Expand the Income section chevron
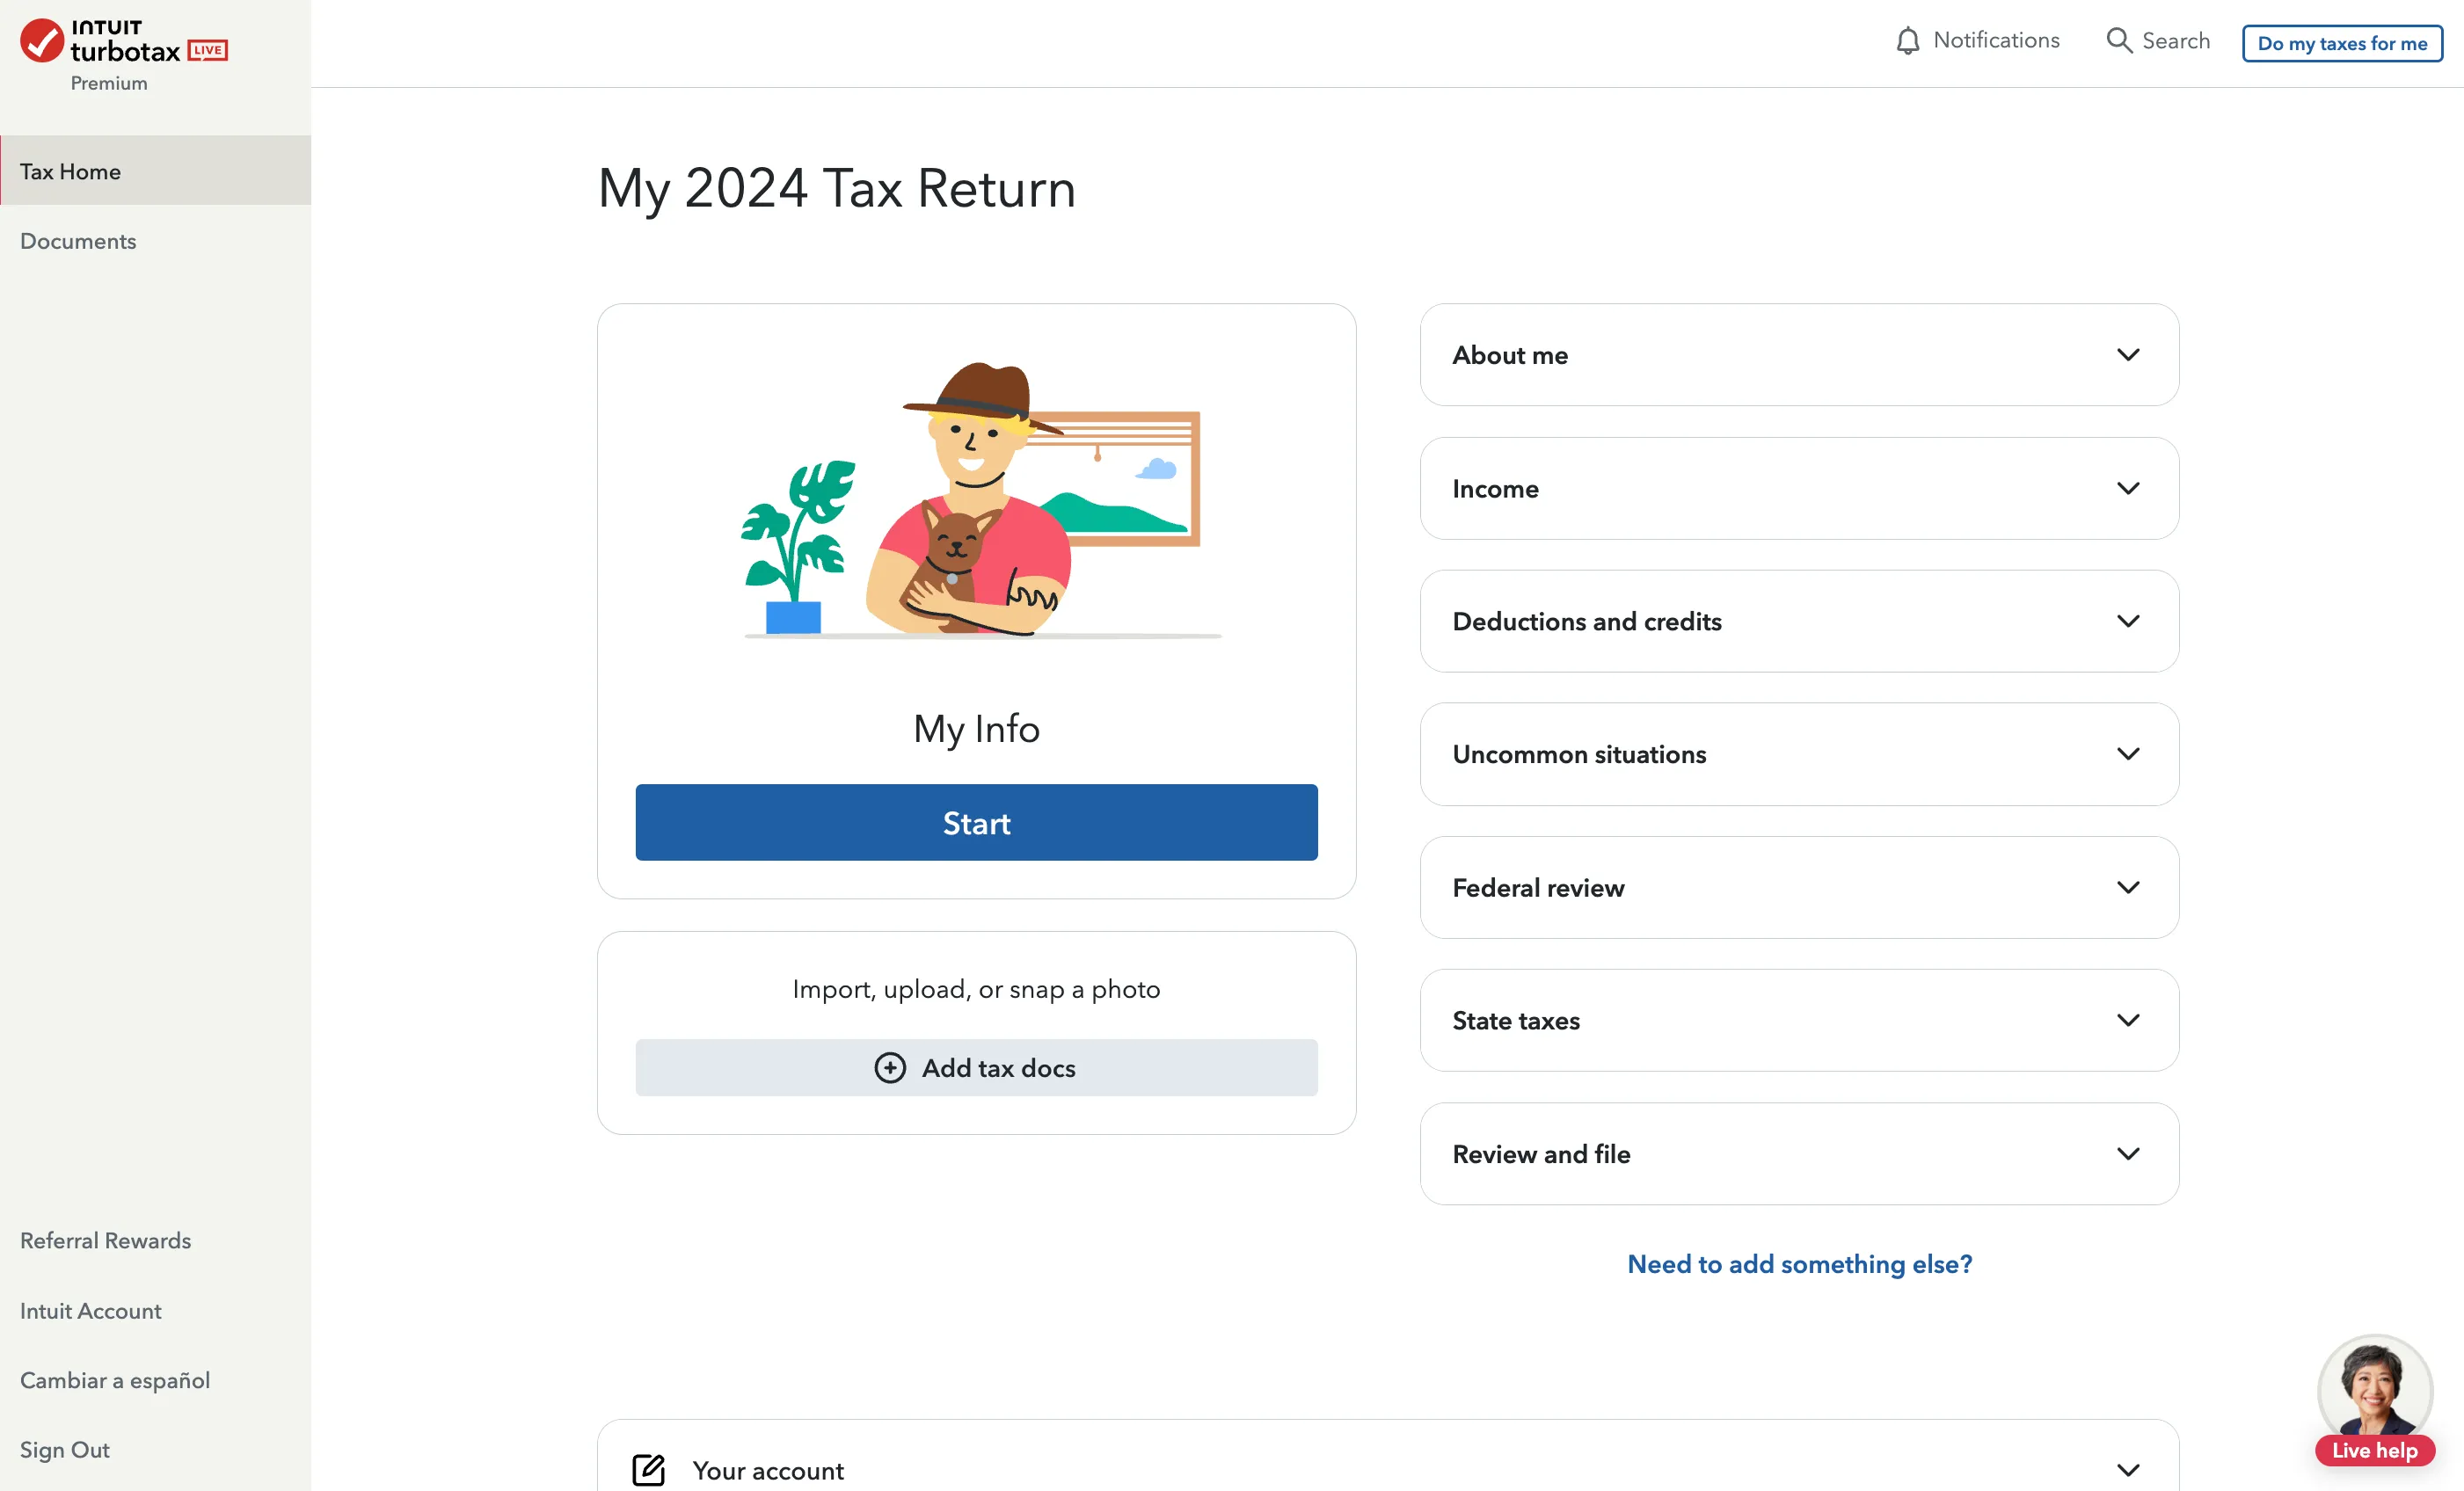This screenshot has height=1491, width=2464. pyautogui.click(x=2127, y=488)
